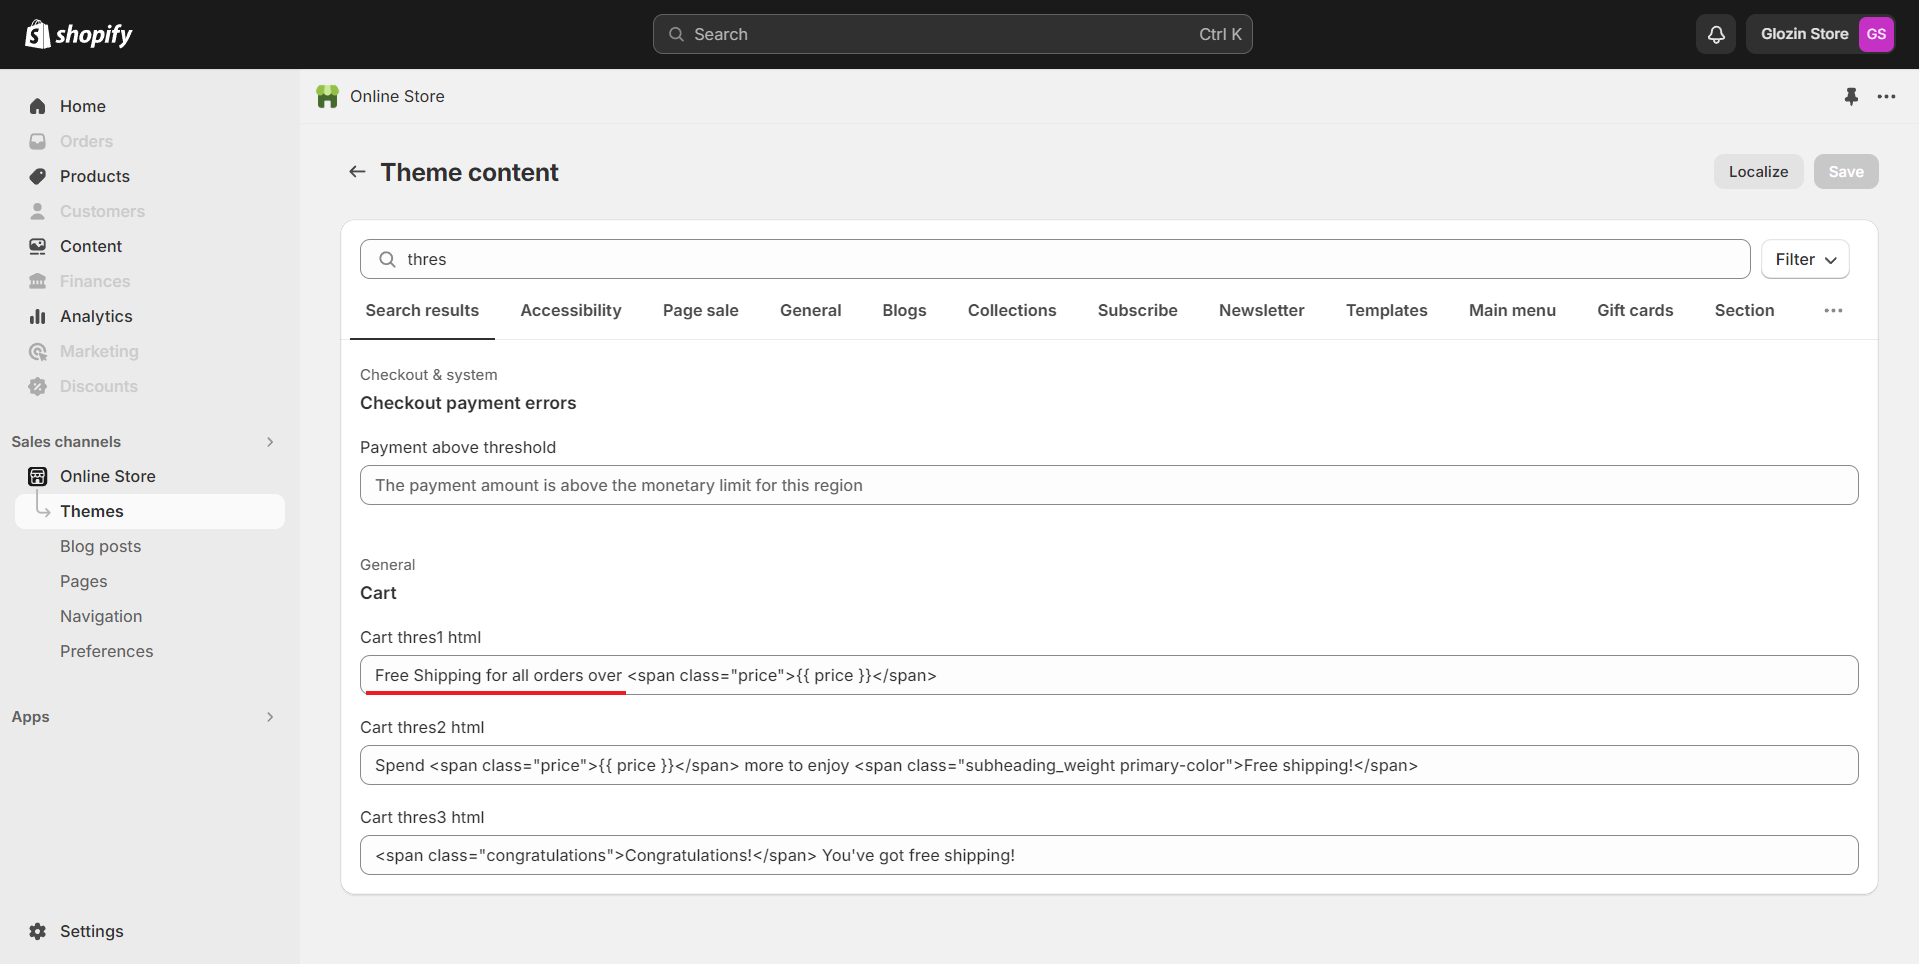Click the Localize button

click(1758, 172)
